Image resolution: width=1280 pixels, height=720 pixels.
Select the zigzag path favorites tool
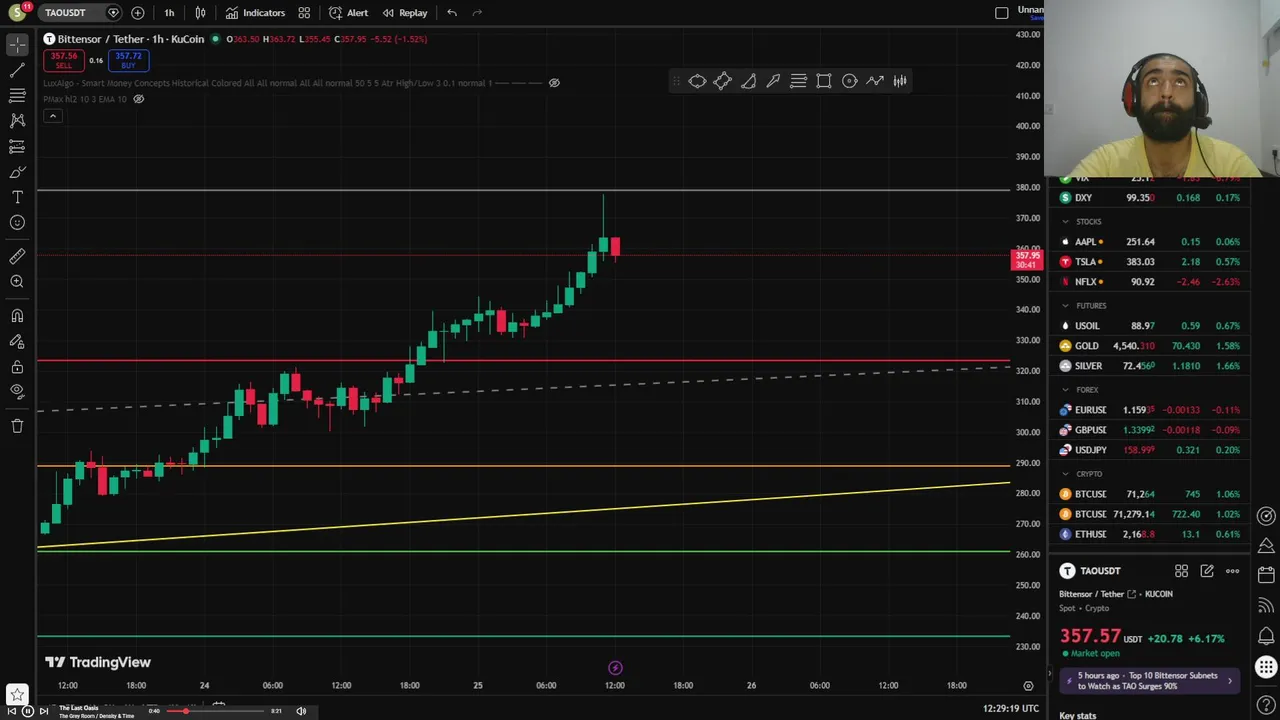[875, 81]
